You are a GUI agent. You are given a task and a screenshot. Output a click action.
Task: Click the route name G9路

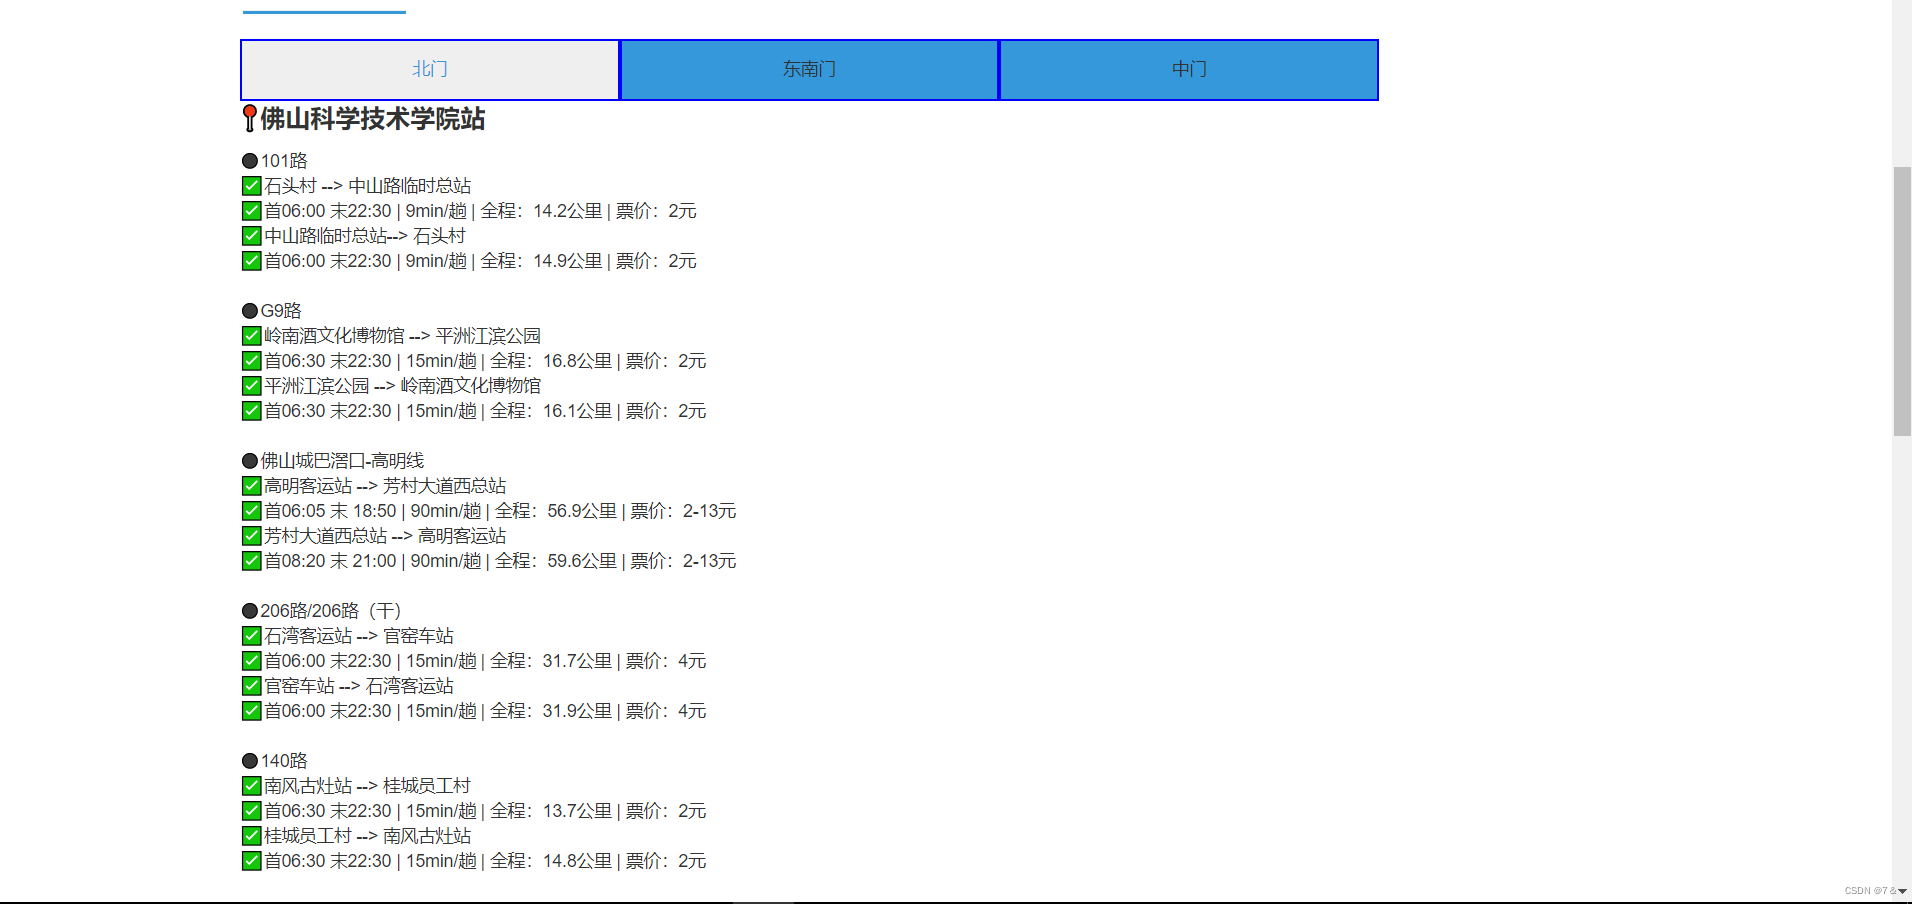click(x=281, y=311)
